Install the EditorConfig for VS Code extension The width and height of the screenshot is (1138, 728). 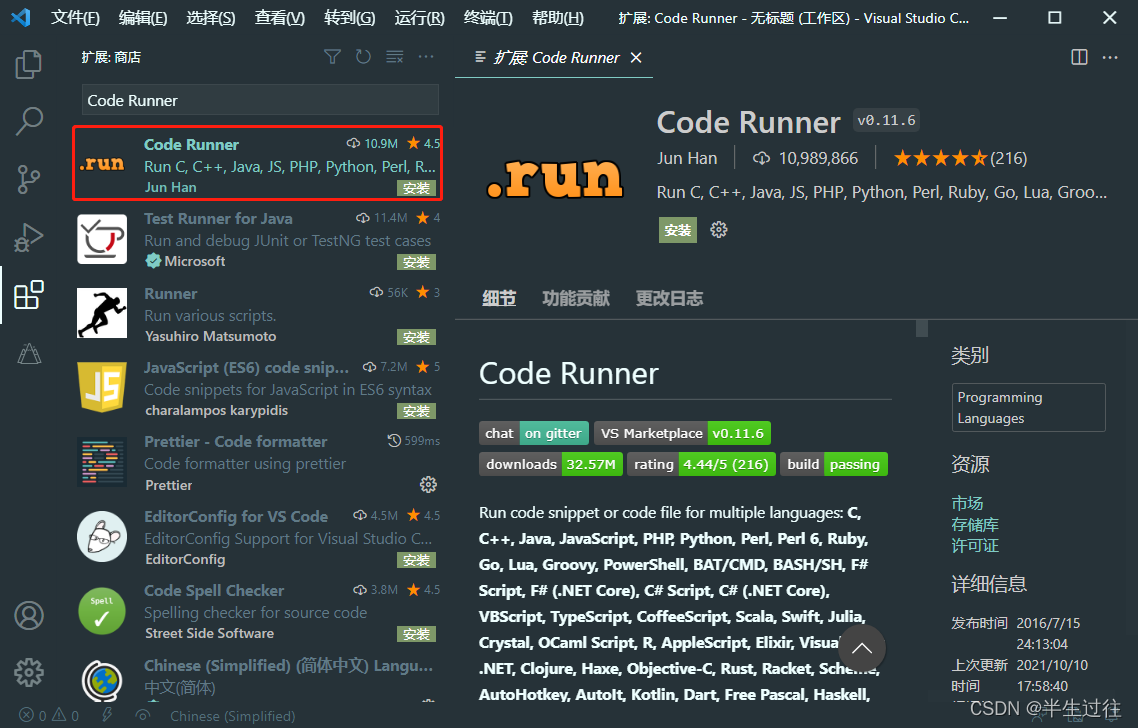[x=416, y=560]
